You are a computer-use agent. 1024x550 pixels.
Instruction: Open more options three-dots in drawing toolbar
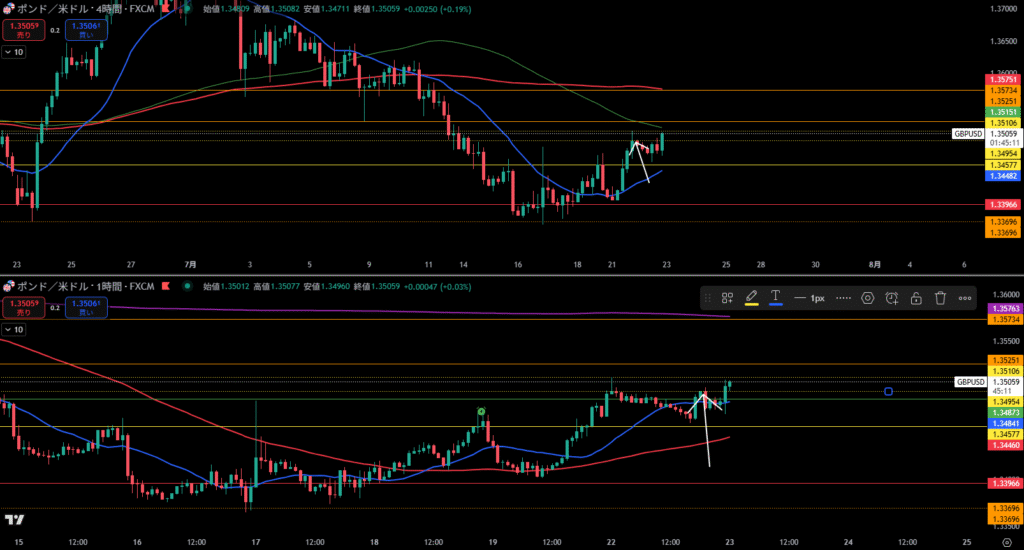click(965, 298)
